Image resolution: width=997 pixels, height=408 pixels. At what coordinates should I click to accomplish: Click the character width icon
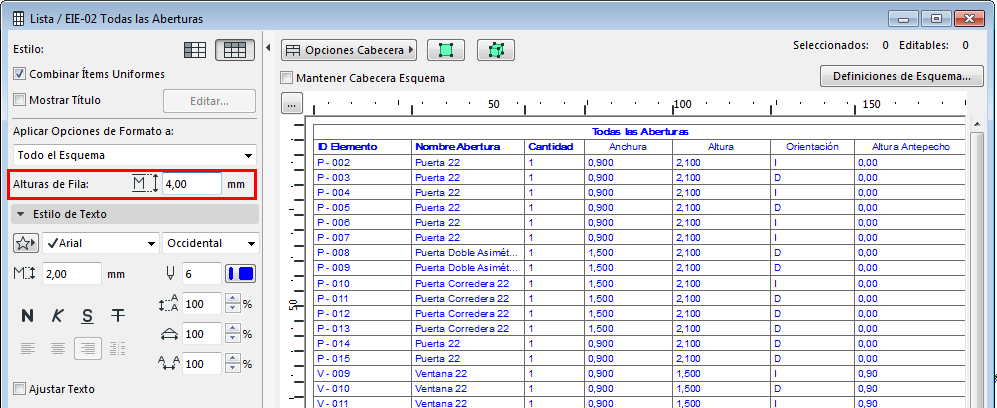168,334
